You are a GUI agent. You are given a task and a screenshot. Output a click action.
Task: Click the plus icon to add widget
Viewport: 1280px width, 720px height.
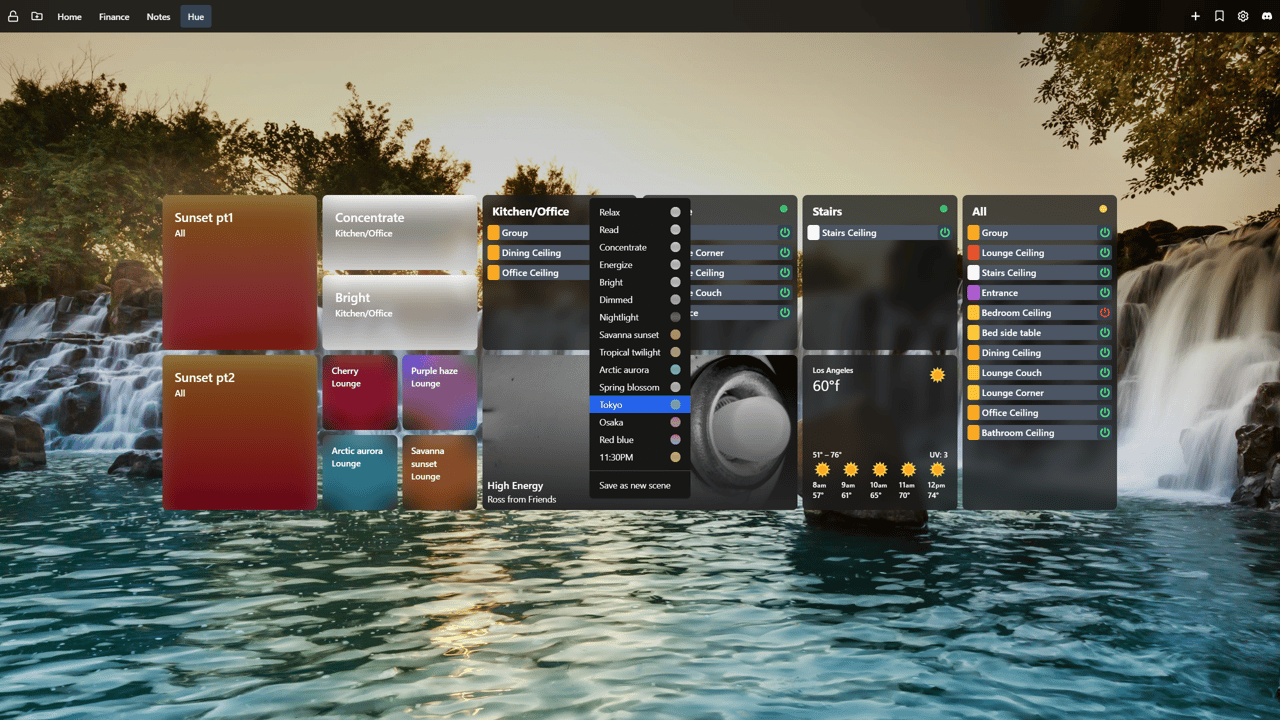pyautogui.click(x=1195, y=17)
